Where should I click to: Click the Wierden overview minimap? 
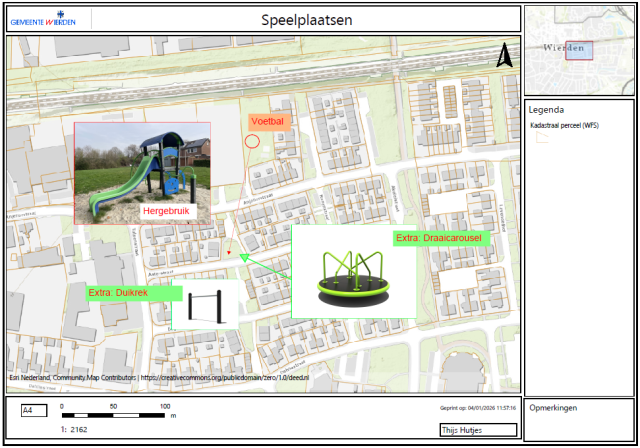[579, 49]
